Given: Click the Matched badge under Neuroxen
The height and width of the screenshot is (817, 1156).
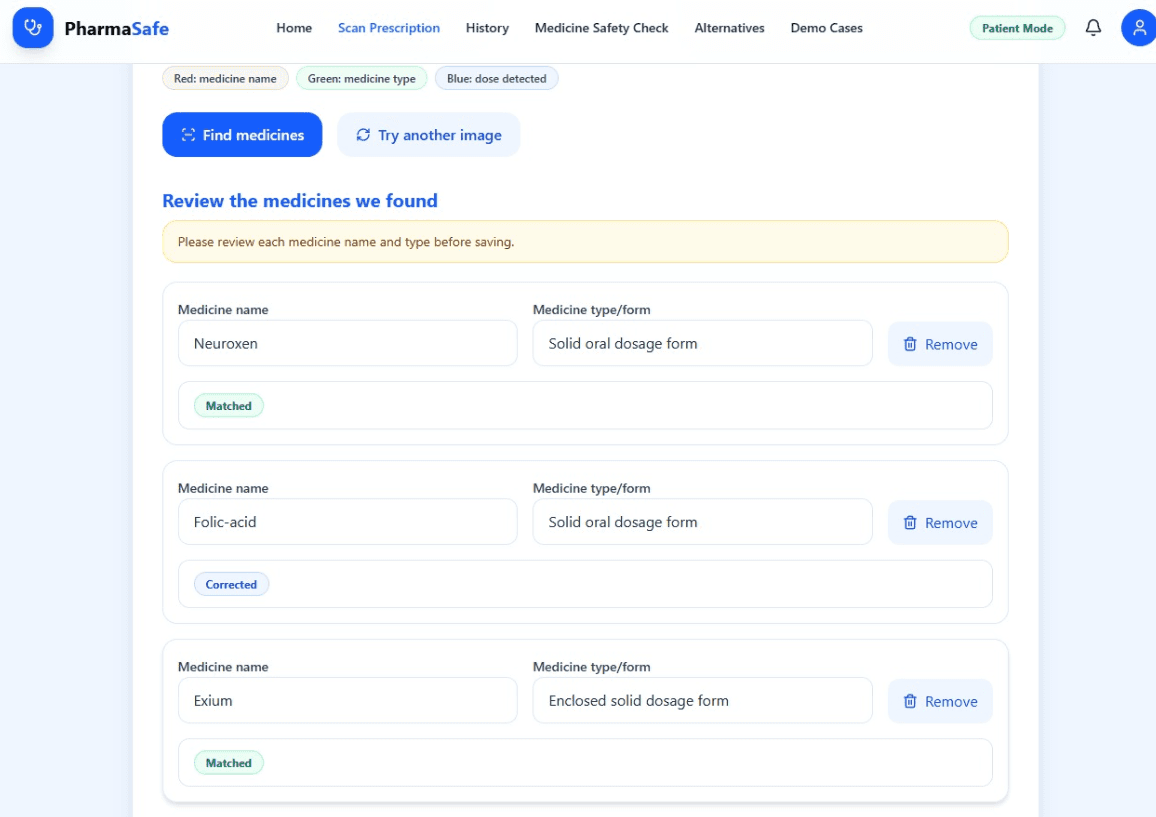Looking at the screenshot, I should [x=229, y=406].
